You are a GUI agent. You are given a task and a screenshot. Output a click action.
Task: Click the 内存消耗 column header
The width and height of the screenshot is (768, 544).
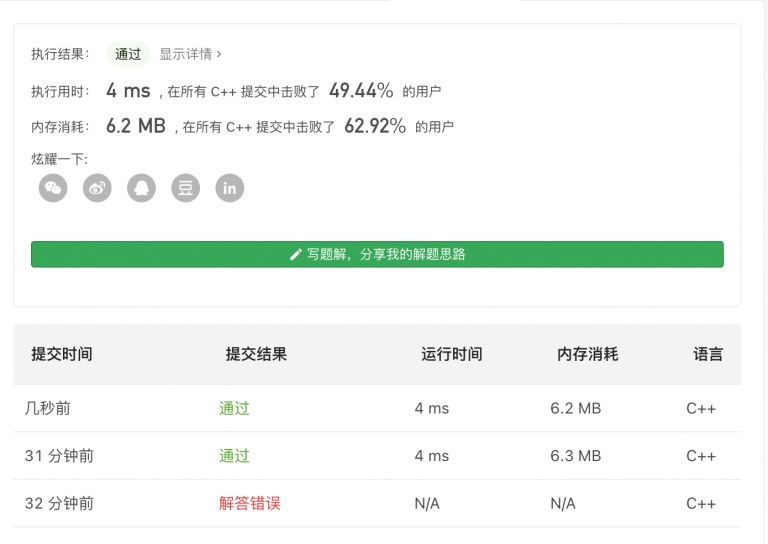pyautogui.click(x=588, y=354)
